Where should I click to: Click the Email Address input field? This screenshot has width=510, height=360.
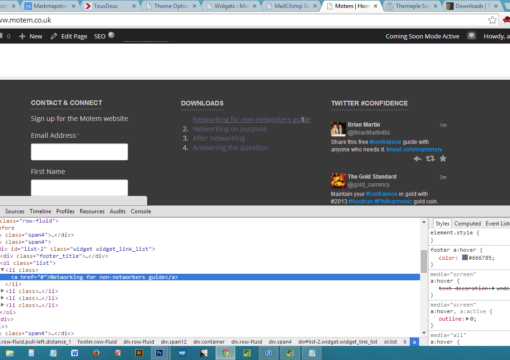(79, 152)
